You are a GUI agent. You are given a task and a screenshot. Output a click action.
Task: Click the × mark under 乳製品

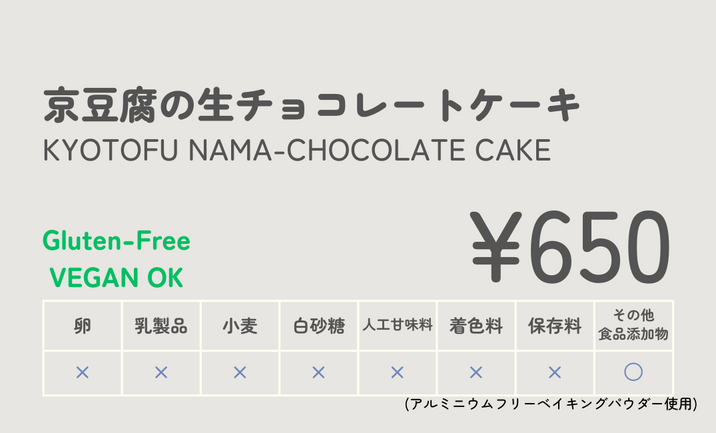tap(161, 373)
